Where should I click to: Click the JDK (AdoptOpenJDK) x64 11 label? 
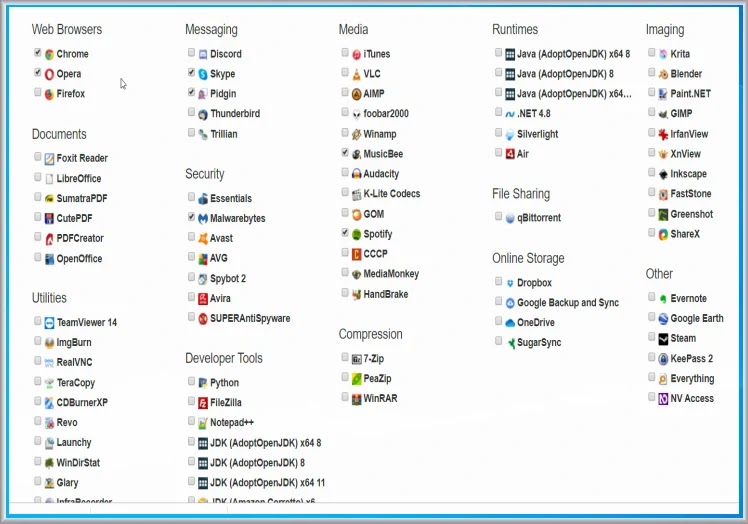click(268, 483)
